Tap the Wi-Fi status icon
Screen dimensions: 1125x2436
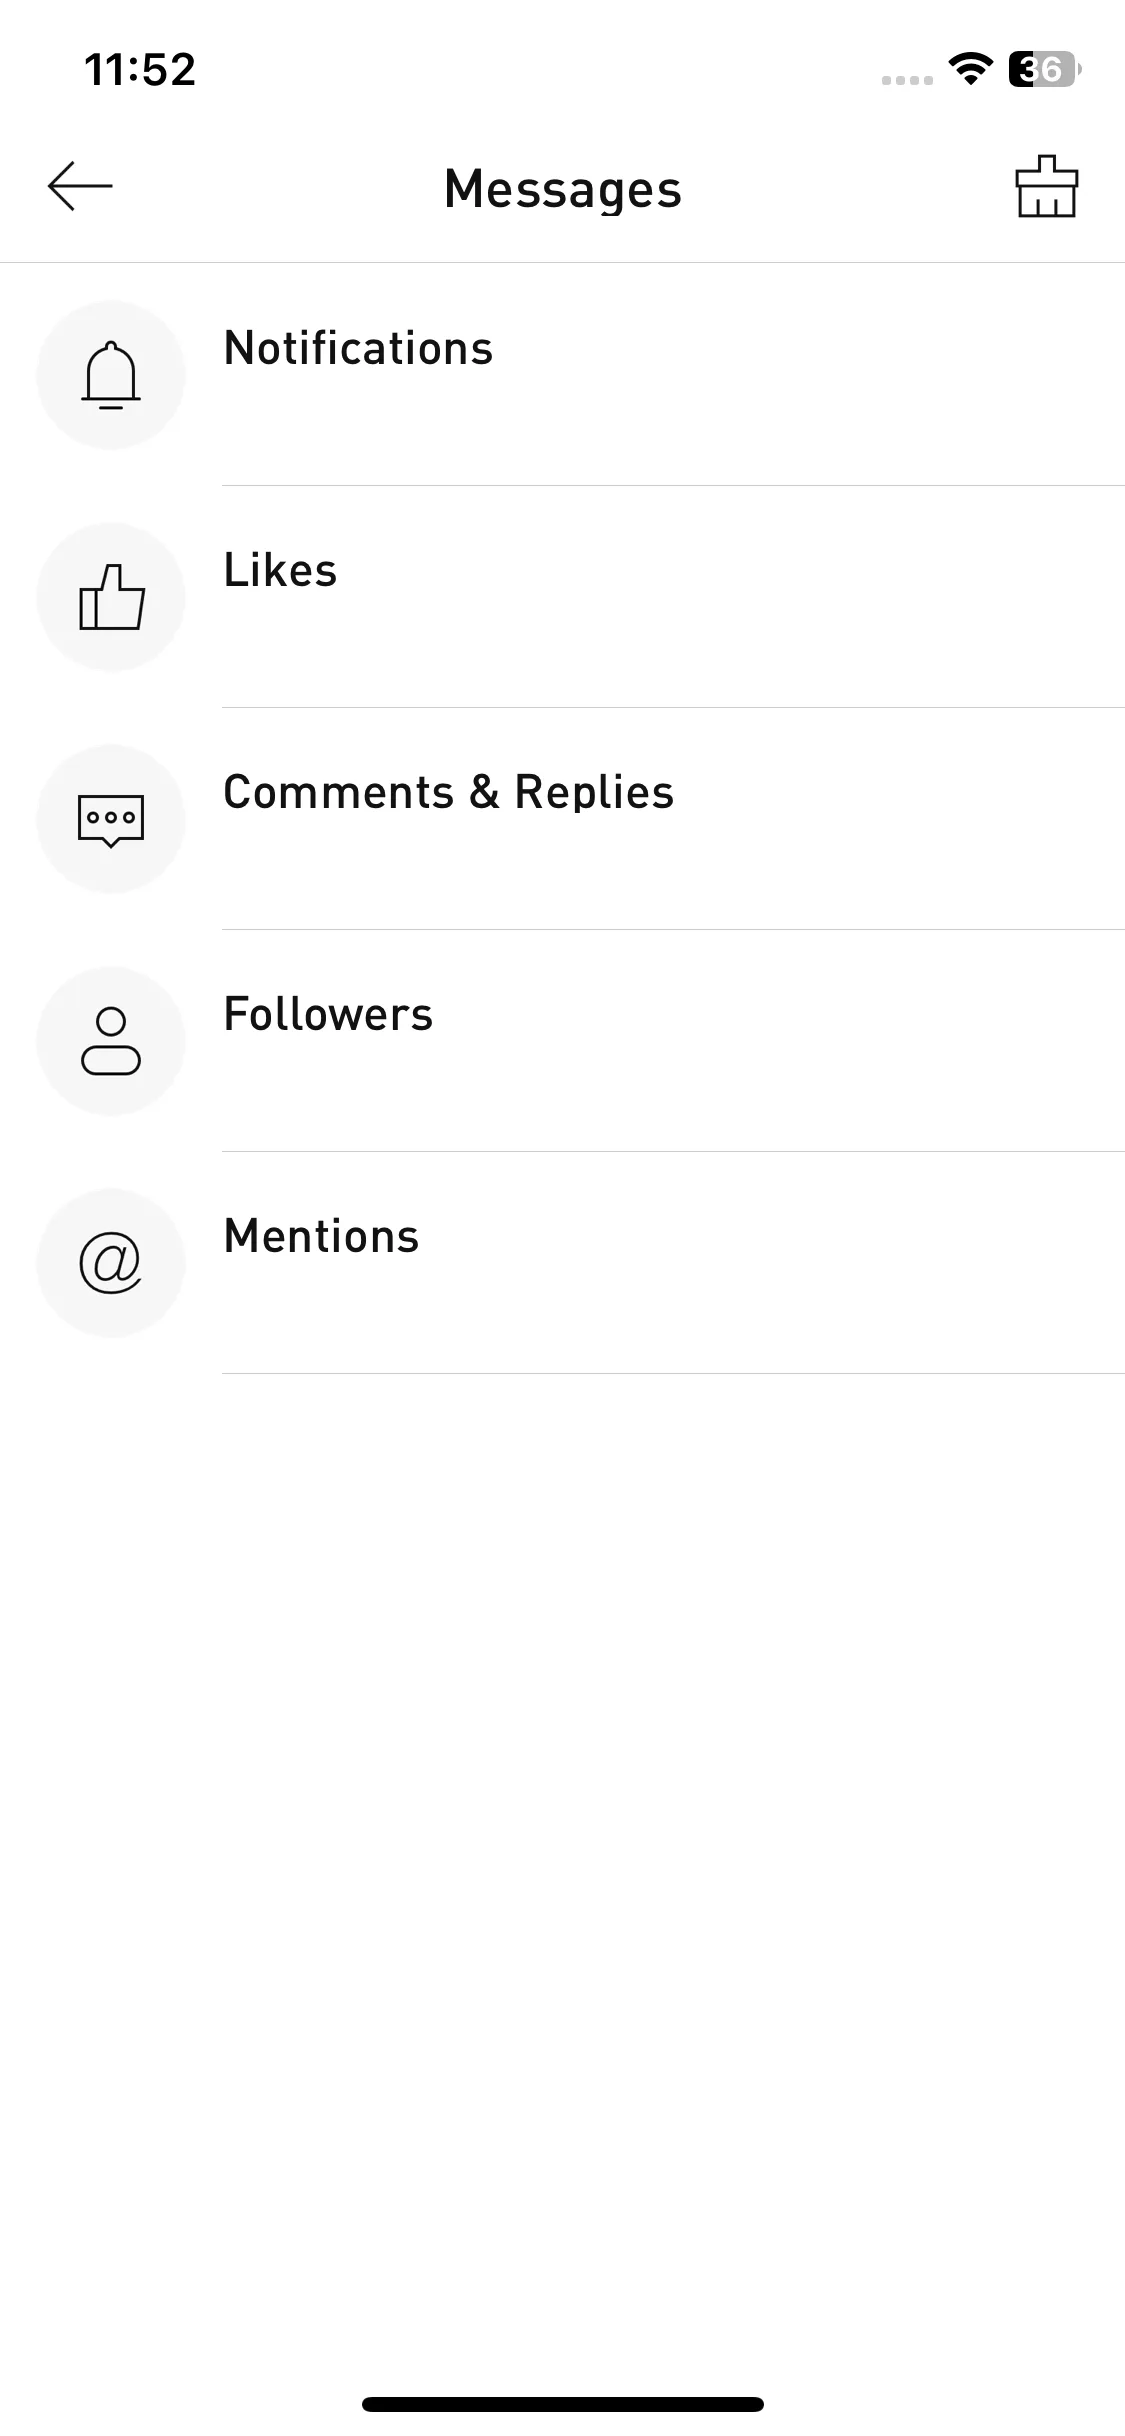970,69
